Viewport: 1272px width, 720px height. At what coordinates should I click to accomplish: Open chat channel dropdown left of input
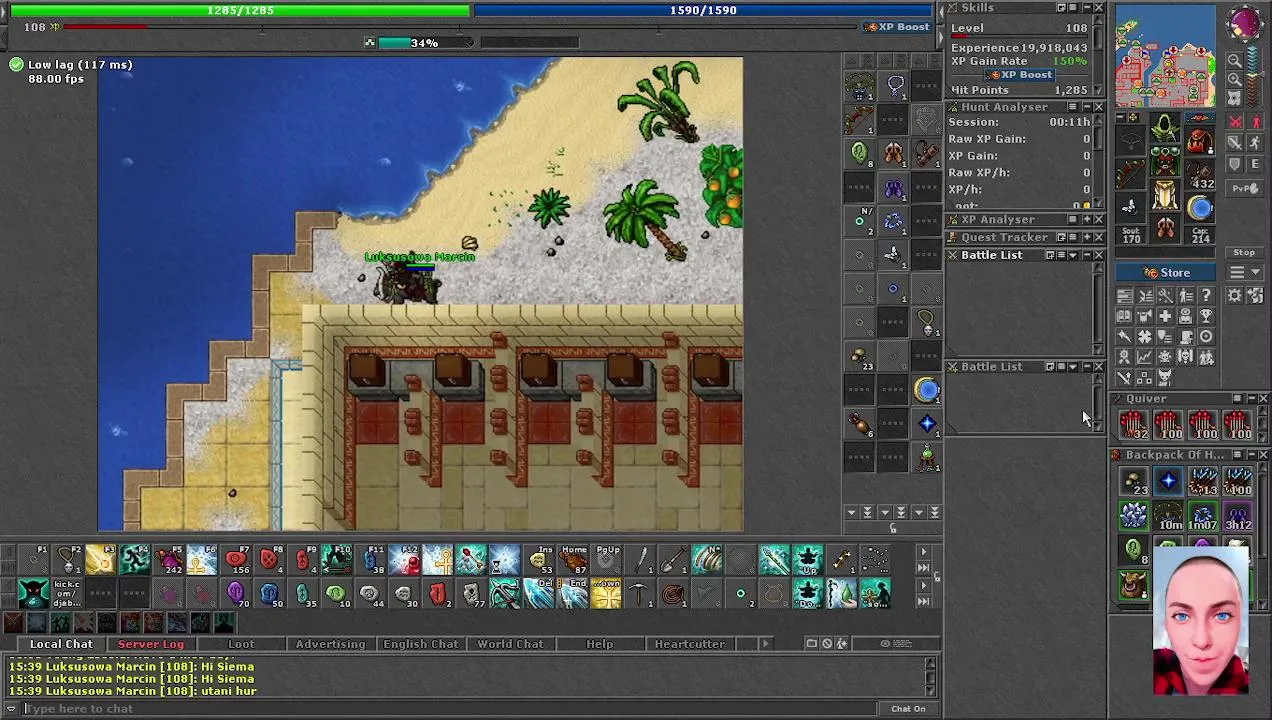[11, 709]
